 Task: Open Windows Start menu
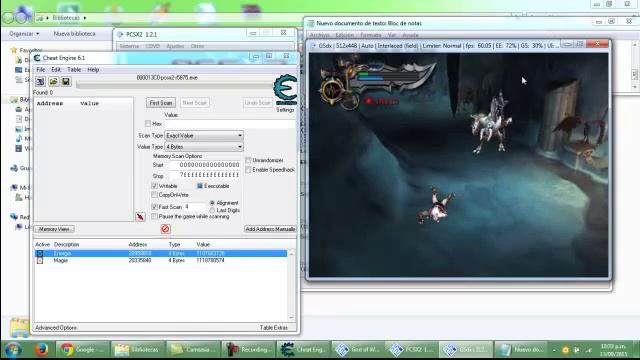tap(13, 350)
